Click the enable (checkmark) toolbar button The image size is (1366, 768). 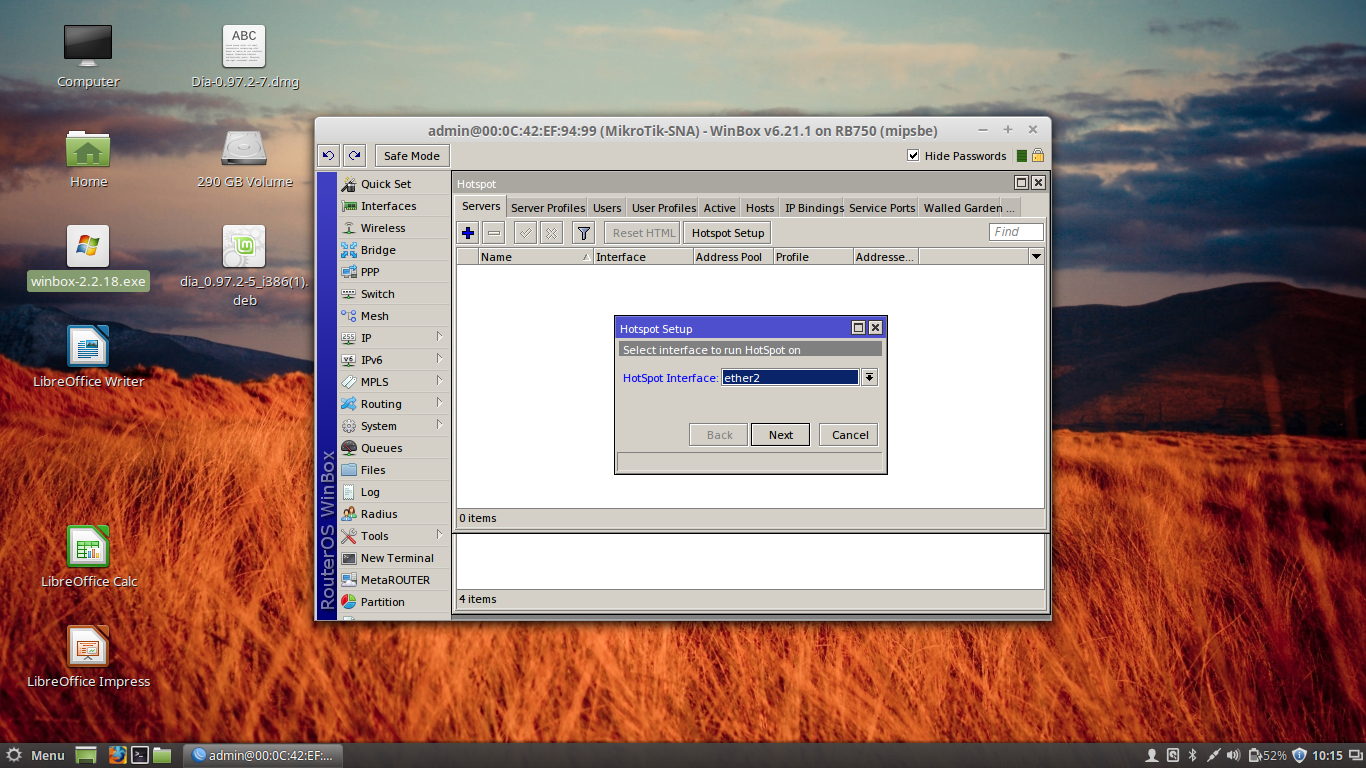pos(525,233)
